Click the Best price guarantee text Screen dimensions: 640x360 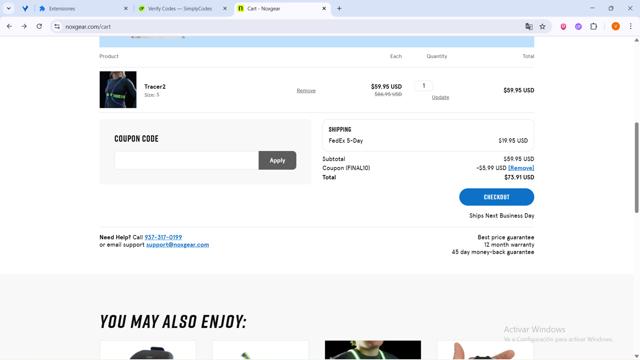point(506,237)
